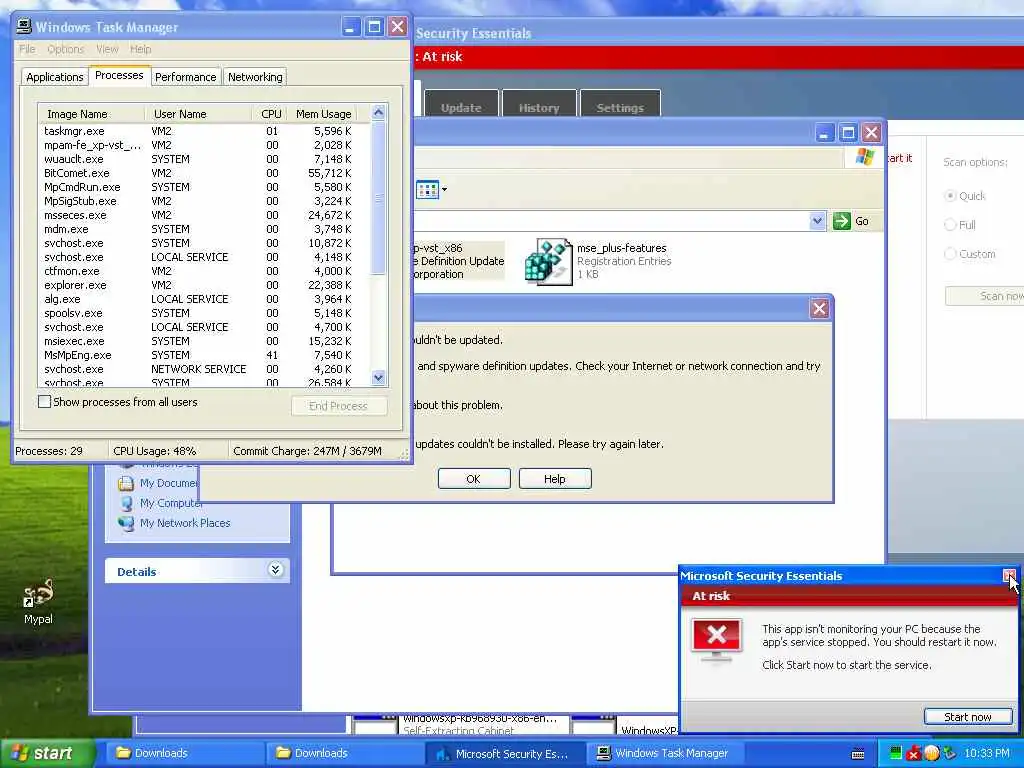This screenshot has width=1024, height=768.
Task: Click the green Go arrow icon
Action: tap(842, 221)
